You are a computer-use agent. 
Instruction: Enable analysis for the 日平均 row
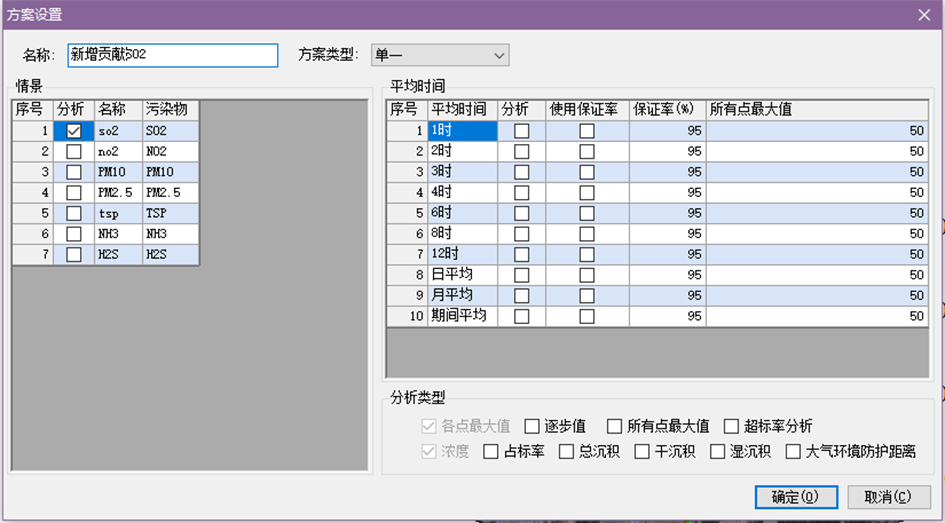[x=521, y=275]
